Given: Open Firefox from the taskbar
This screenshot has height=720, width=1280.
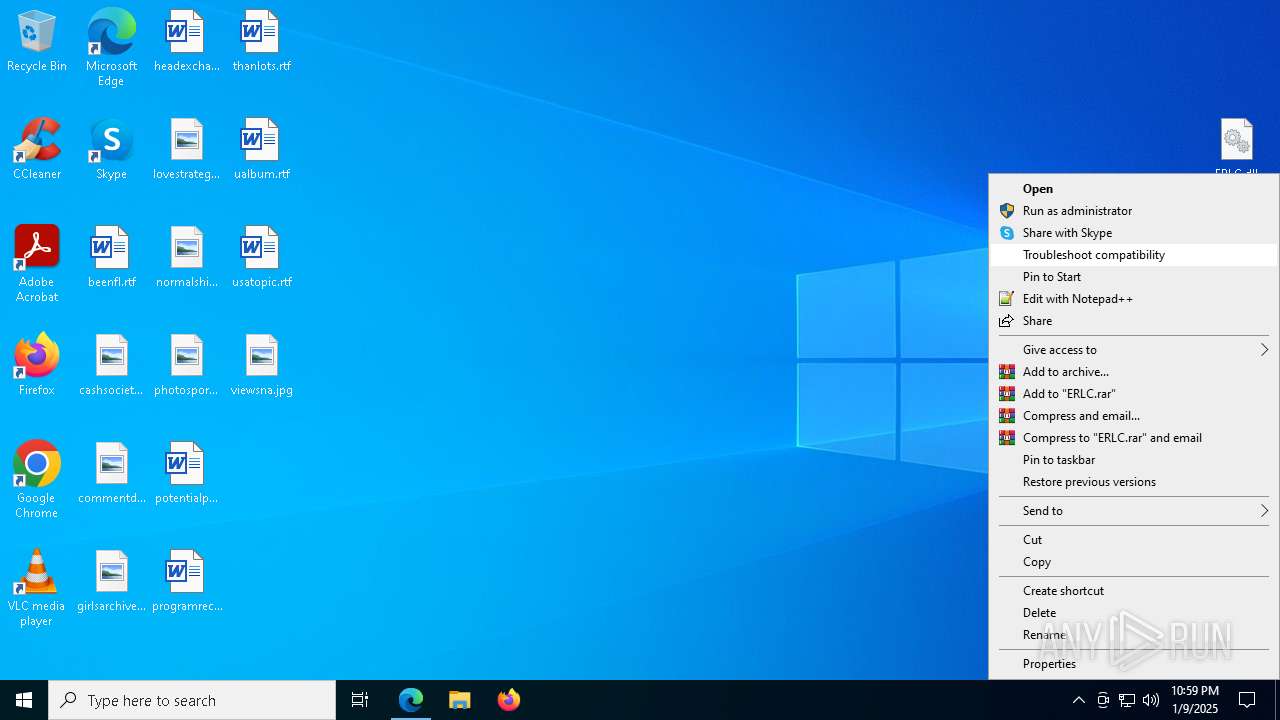Looking at the screenshot, I should (x=509, y=700).
